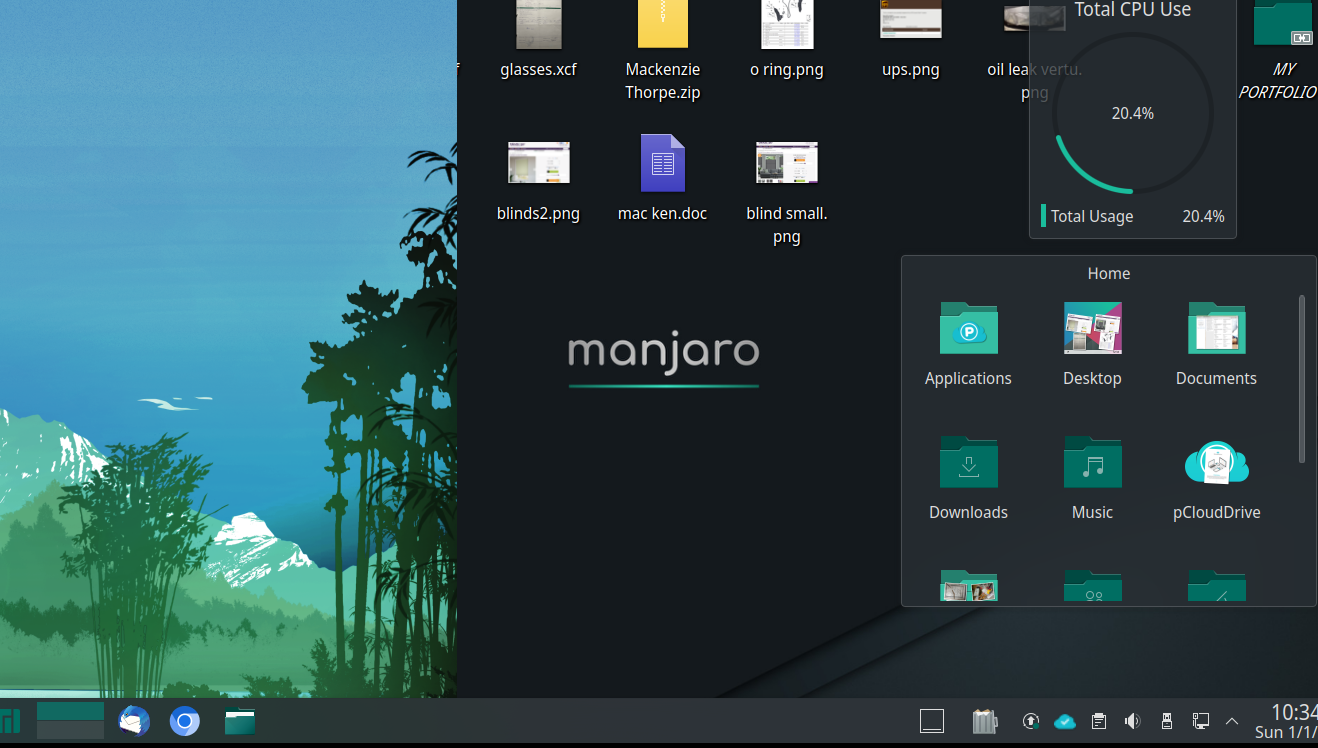This screenshot has height=748, width=1318.
Task: Select the blind small.png image file
Action: click(786, 192)
